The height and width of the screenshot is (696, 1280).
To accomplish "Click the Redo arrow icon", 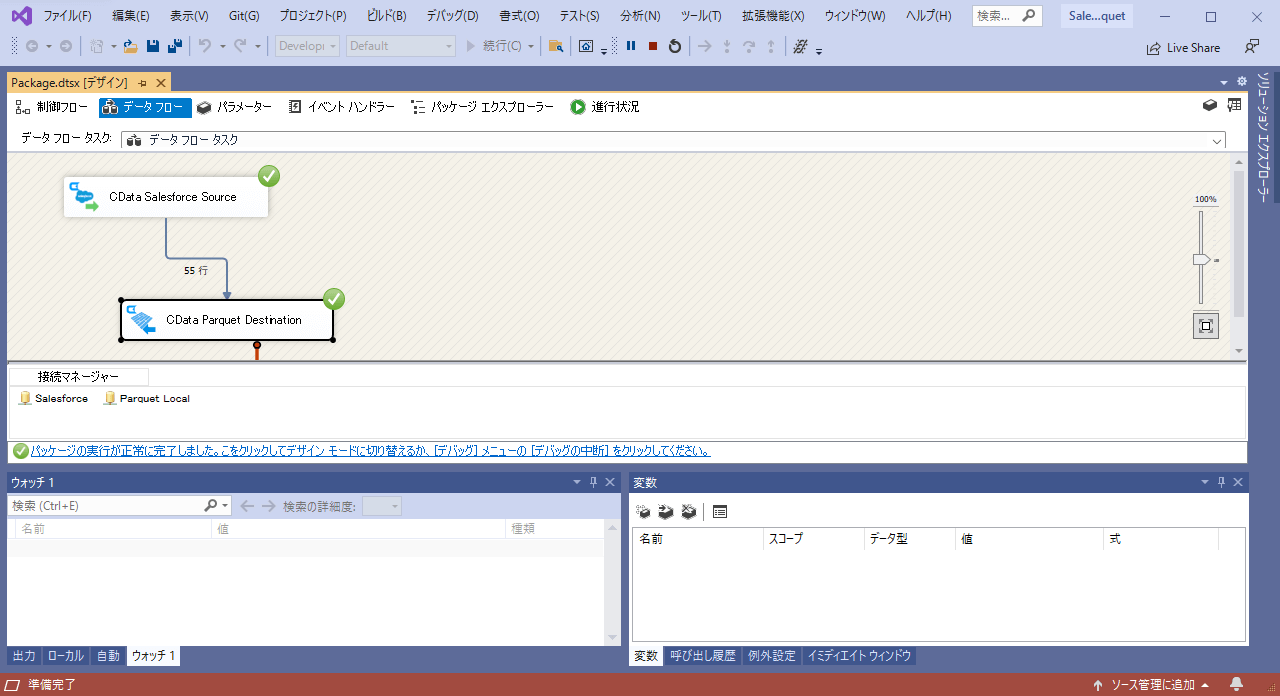I will [x=240, y=46].
